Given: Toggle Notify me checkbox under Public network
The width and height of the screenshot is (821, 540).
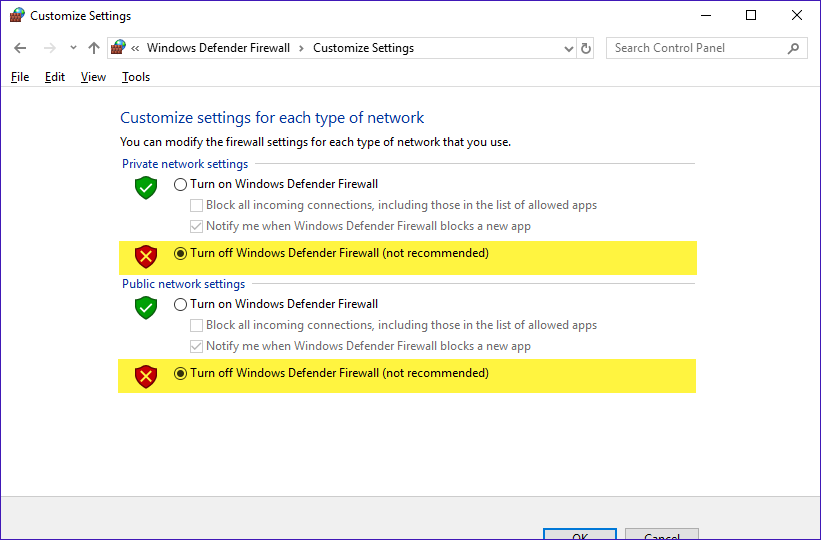Looking at the screenshot, I should click(x=196, y=346).
